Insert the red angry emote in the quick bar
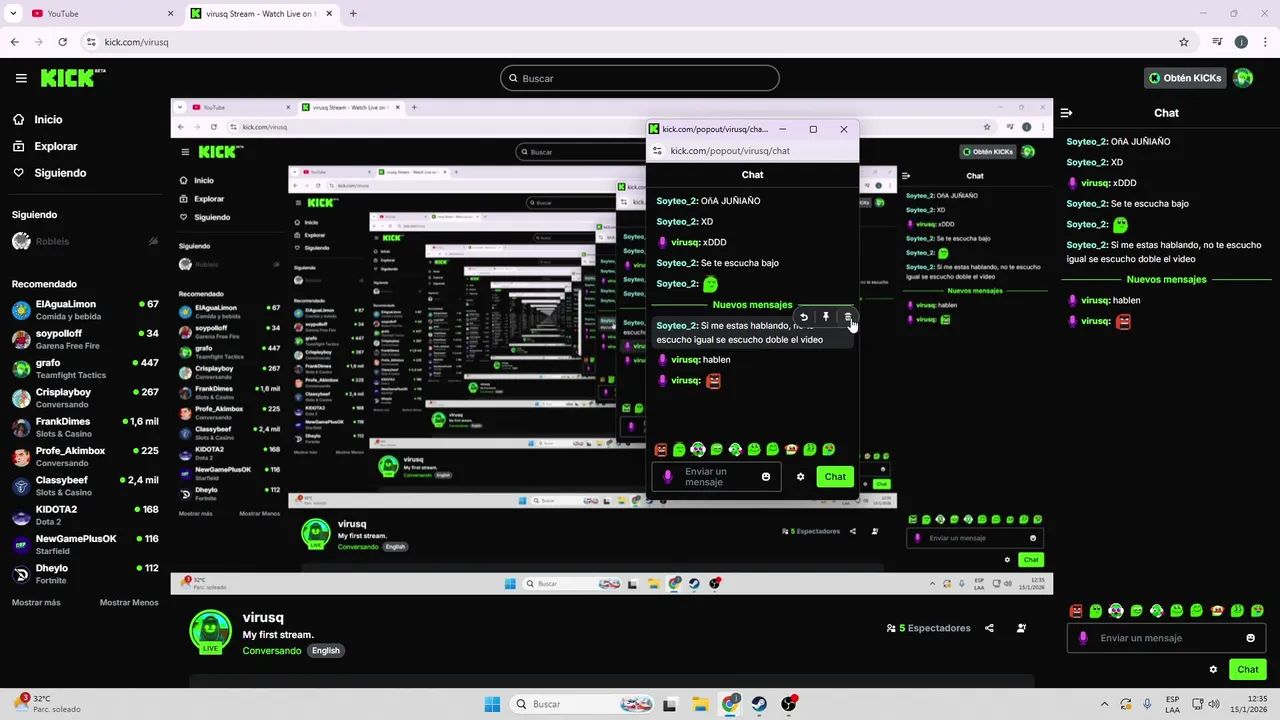The image size is (1280, 720). (1076, 610)
